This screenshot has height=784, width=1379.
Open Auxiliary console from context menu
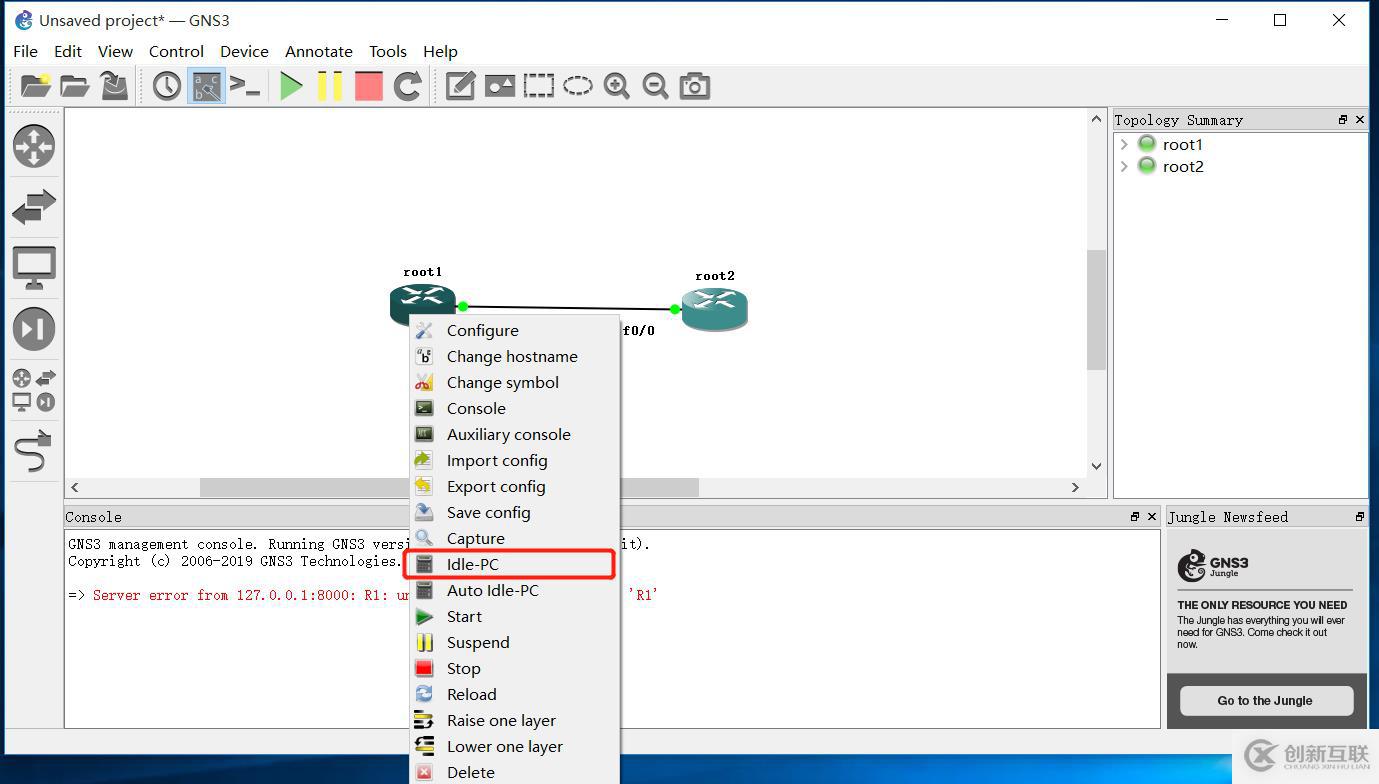tap(515, 434)
